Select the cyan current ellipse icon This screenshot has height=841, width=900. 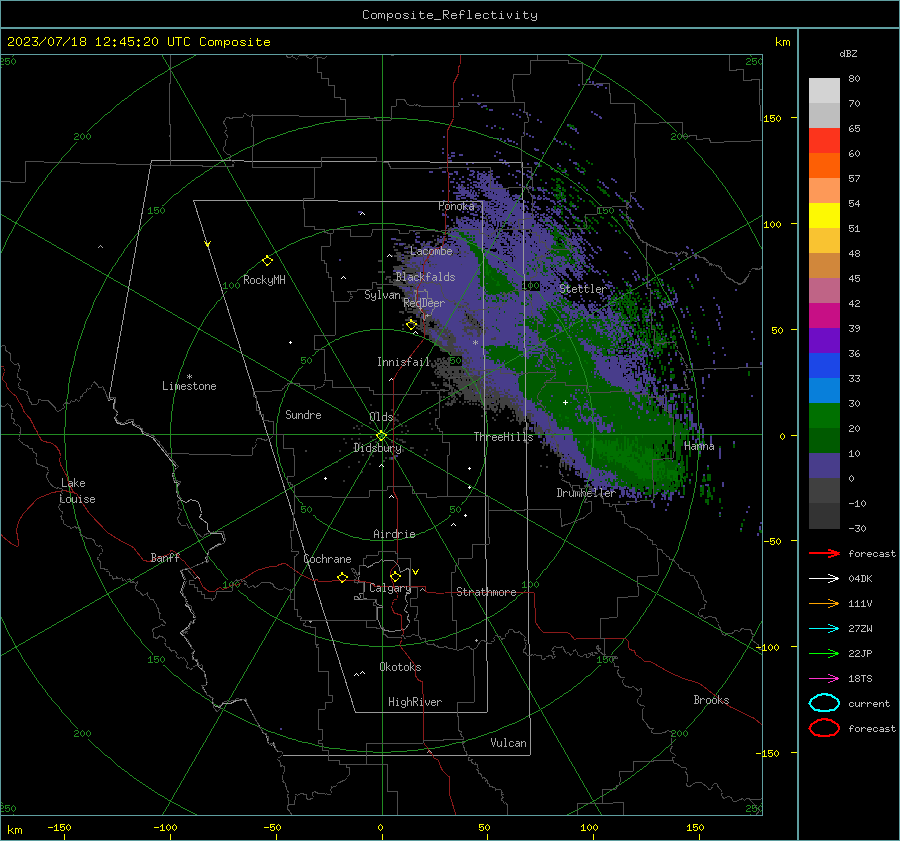click(x=824, y=703)
